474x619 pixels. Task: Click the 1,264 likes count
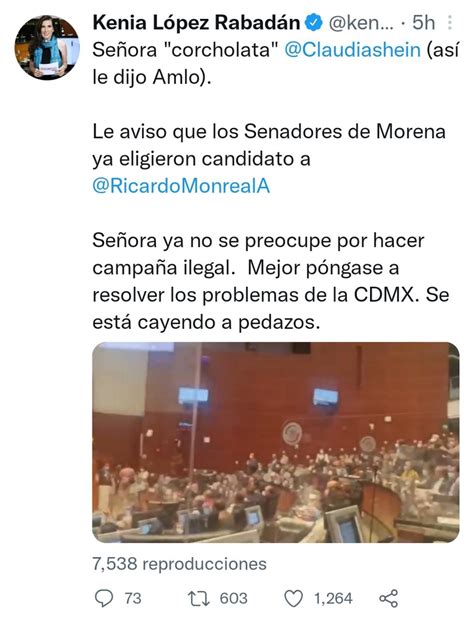pos(333,598)
